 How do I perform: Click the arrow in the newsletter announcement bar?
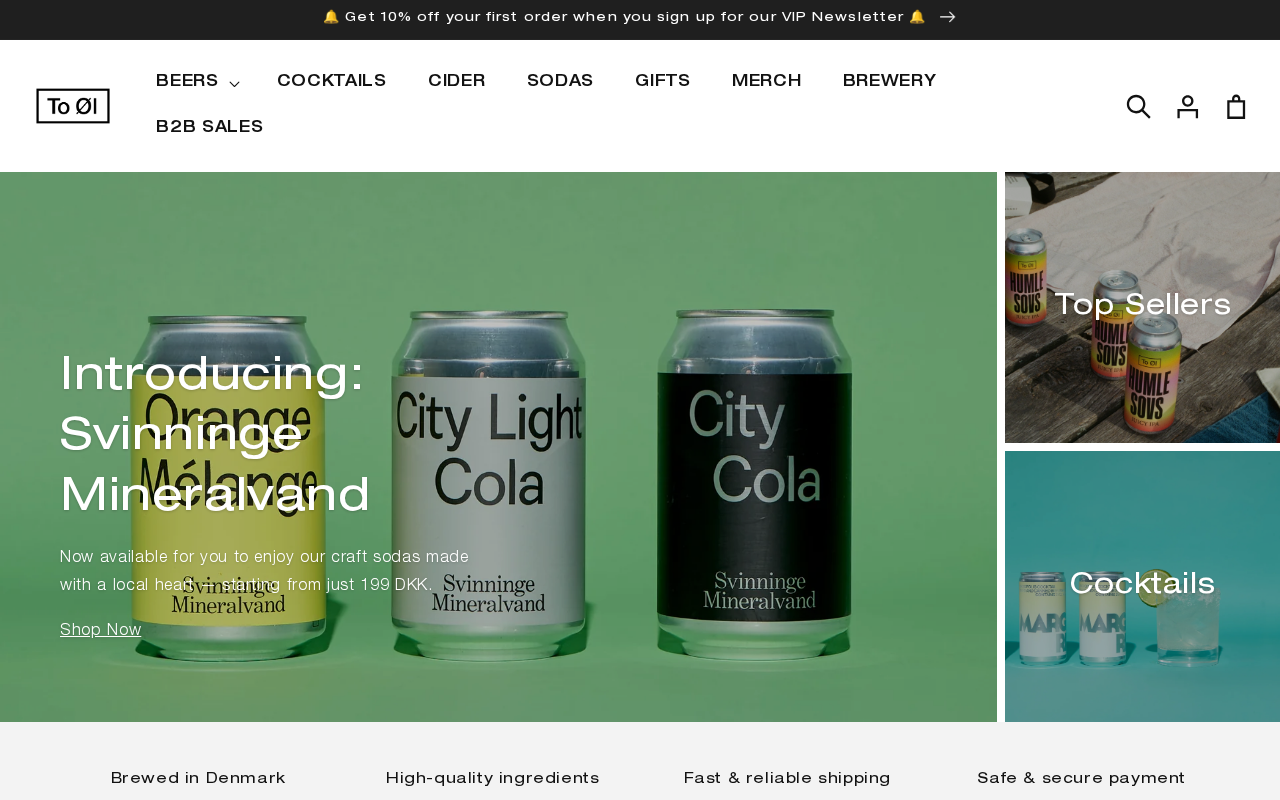pos(948,17)
